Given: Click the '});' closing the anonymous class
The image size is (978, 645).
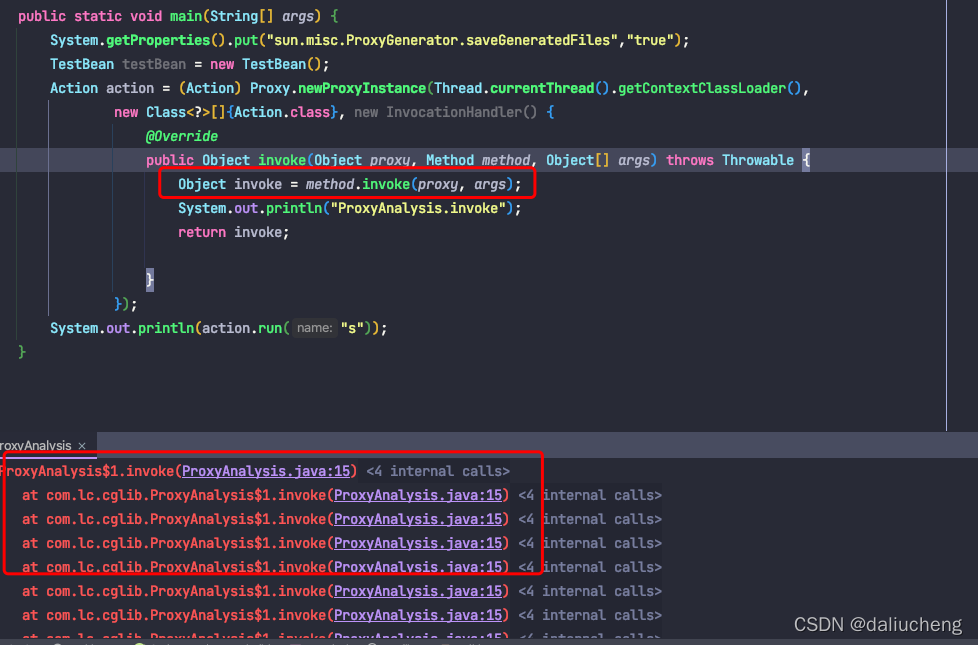Looking at the screenshot, I should click(126, 304).
